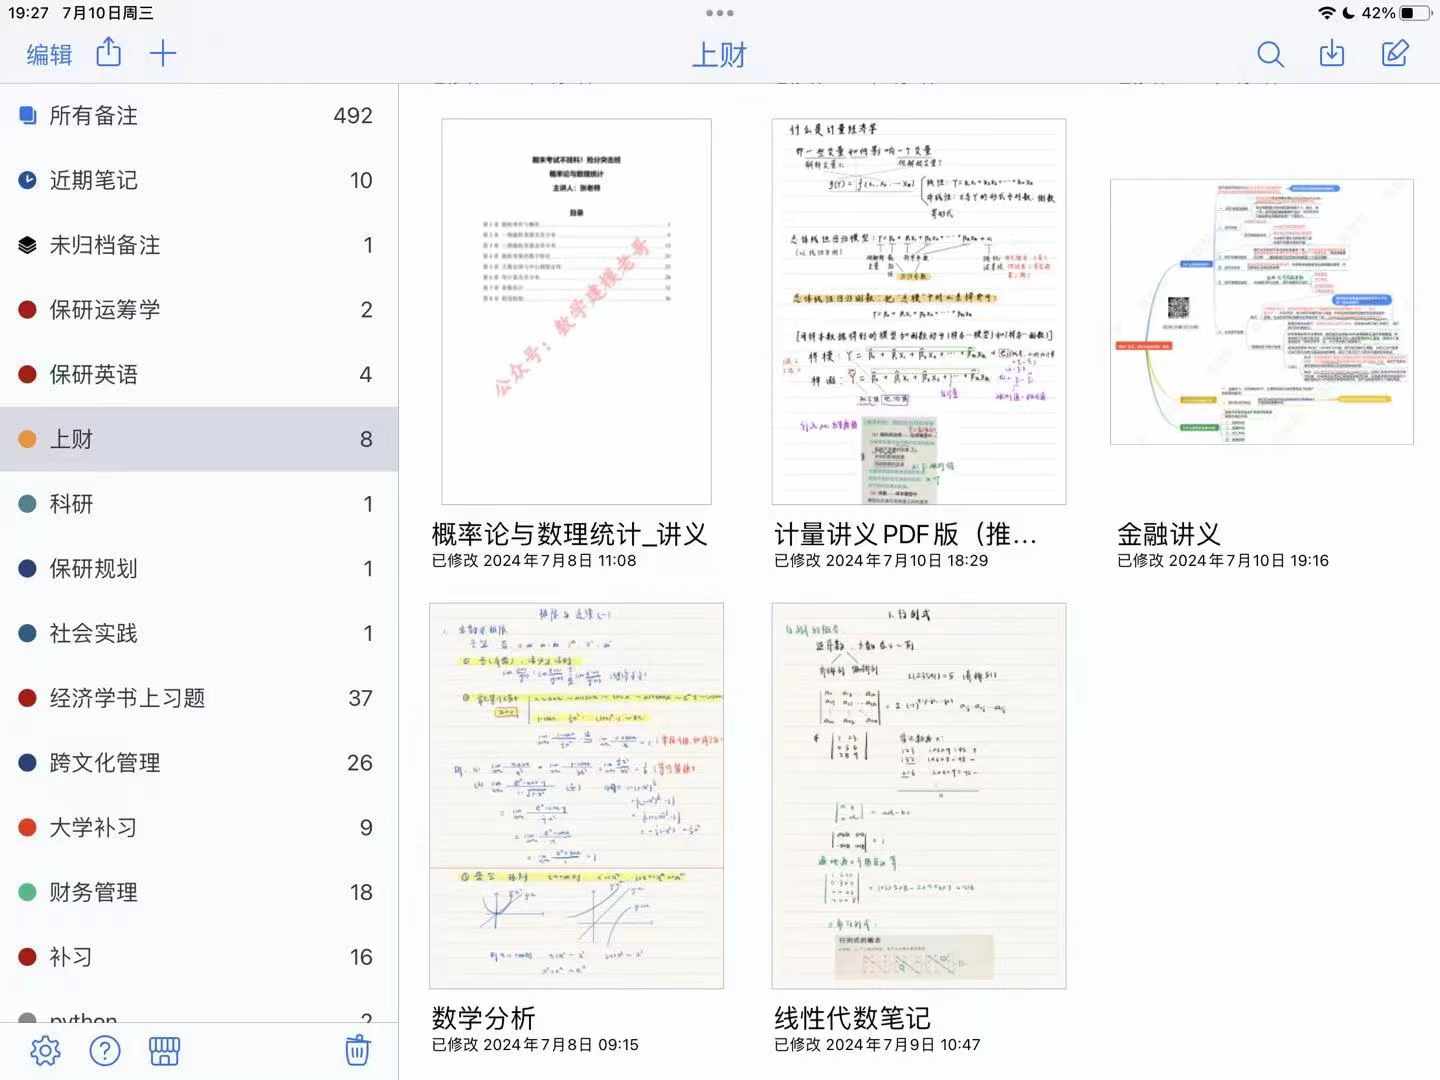Tap the three-dot multitasking control at top
Screen dimensions: 1440x1080
tap(720, 13)
